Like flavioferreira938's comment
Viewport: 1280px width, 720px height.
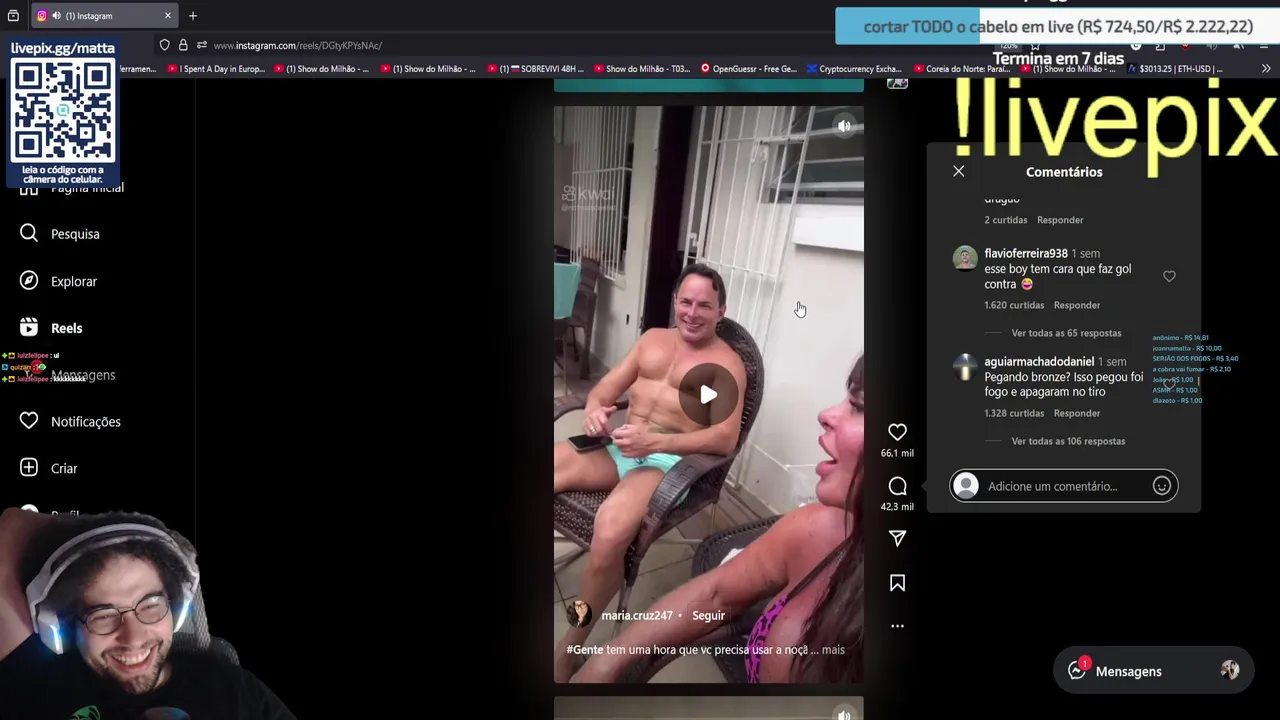(x=1169, y=276)
